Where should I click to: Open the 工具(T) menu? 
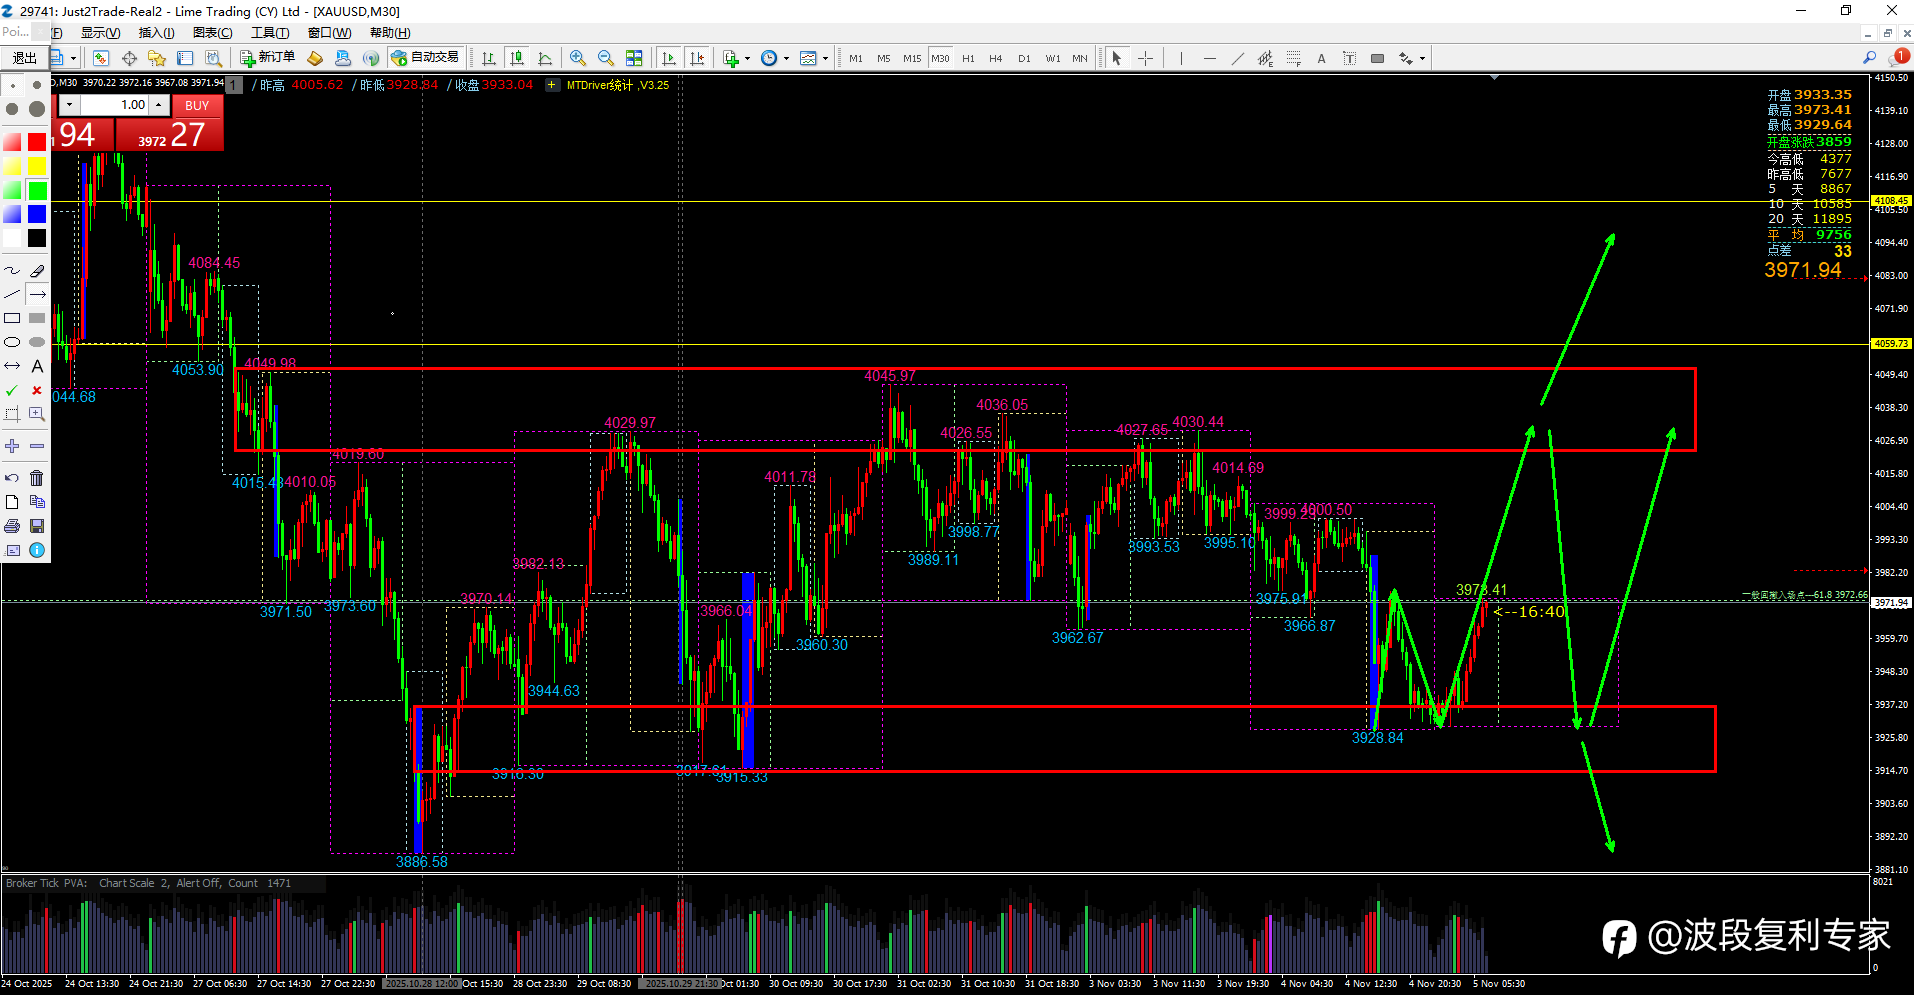(x=269, y=33)
